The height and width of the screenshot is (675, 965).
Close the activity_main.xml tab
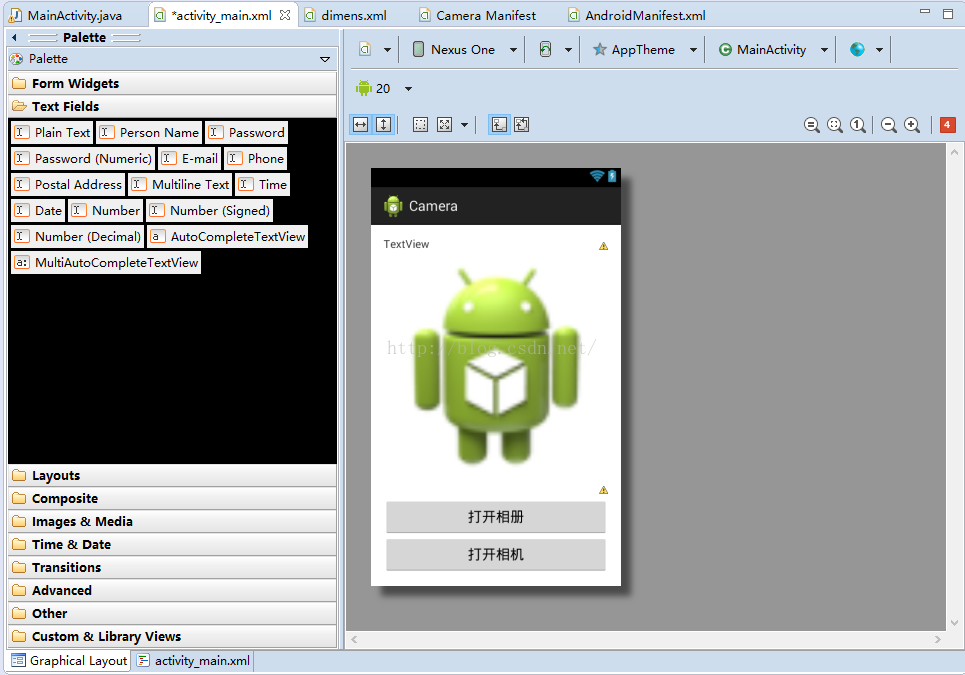point(285,15)
